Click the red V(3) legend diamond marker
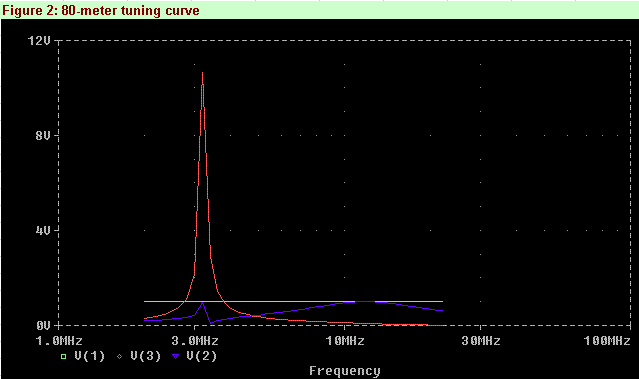639x379 pixels. click(x=119, y=357)
